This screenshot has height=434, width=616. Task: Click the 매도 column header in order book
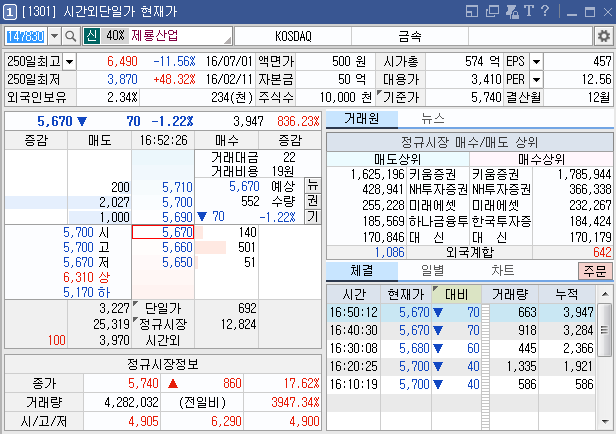tap(99, 141)
